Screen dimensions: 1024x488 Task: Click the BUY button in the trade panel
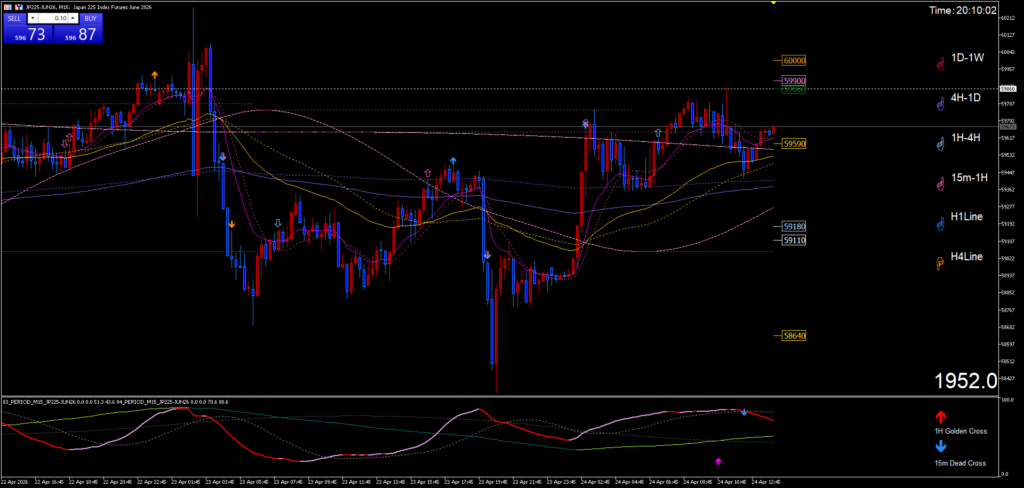91,18
